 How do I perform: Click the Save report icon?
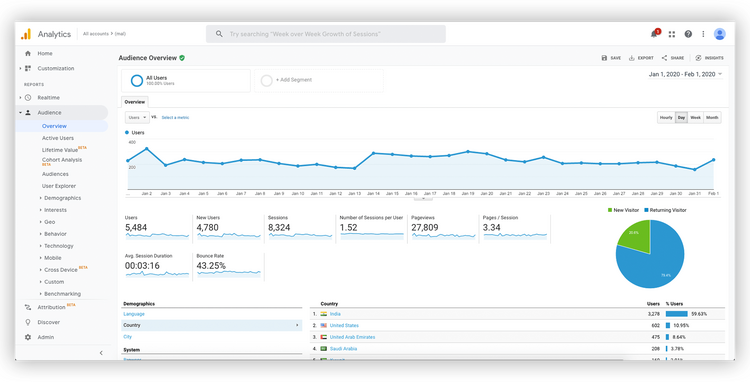pos(604,58)
